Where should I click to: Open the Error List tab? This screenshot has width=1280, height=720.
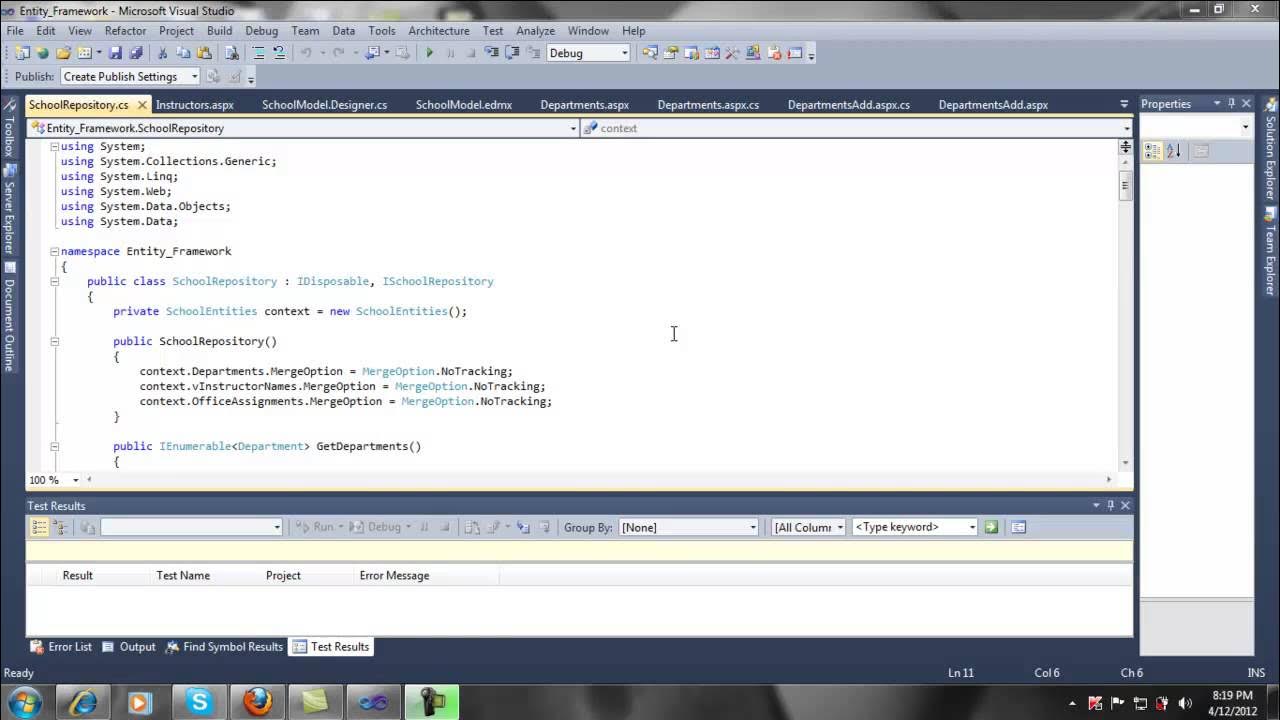tap(61, 646)
